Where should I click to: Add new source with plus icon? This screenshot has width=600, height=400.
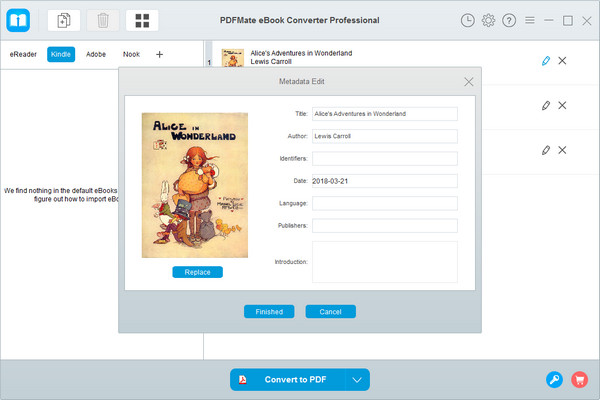tap(160, 54)
